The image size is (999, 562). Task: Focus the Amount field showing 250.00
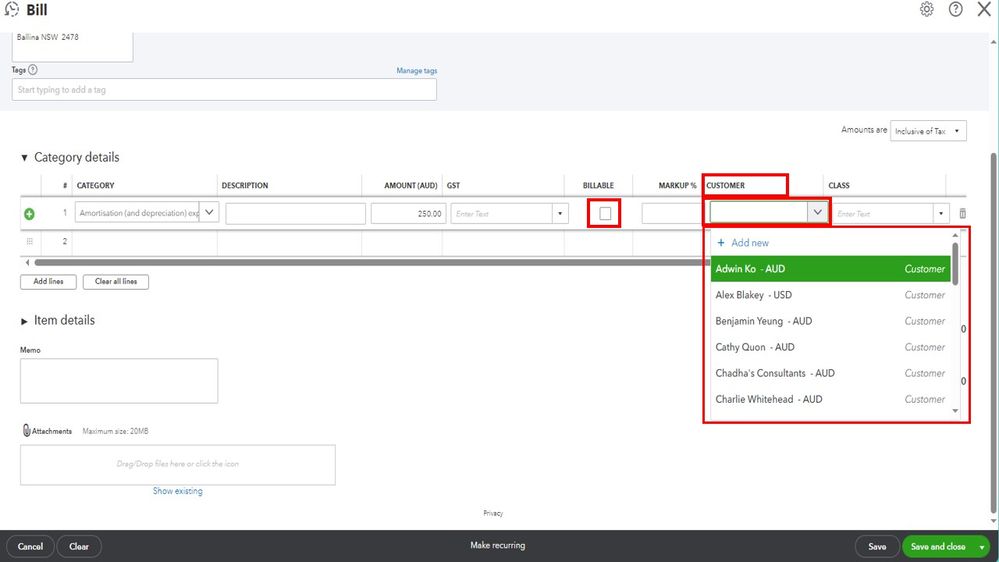pyautogui.click(x=408, y=213)
